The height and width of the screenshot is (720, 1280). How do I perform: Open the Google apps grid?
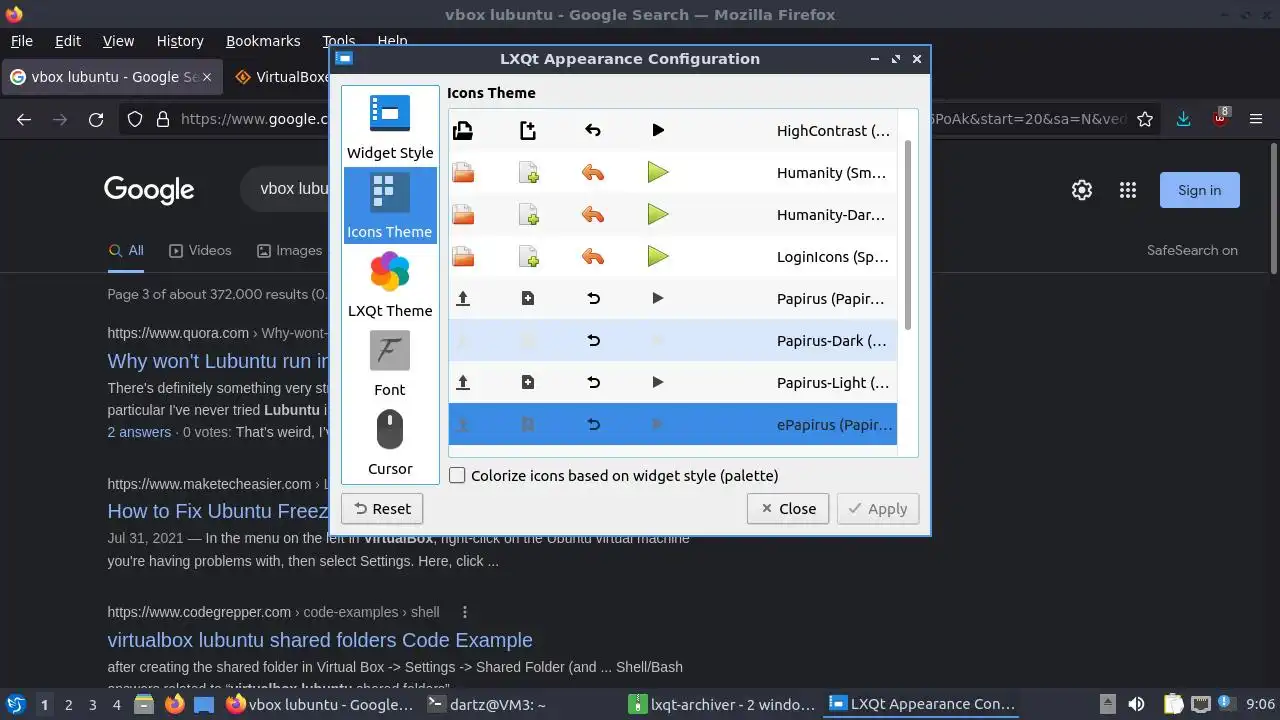coord(1128,190)
